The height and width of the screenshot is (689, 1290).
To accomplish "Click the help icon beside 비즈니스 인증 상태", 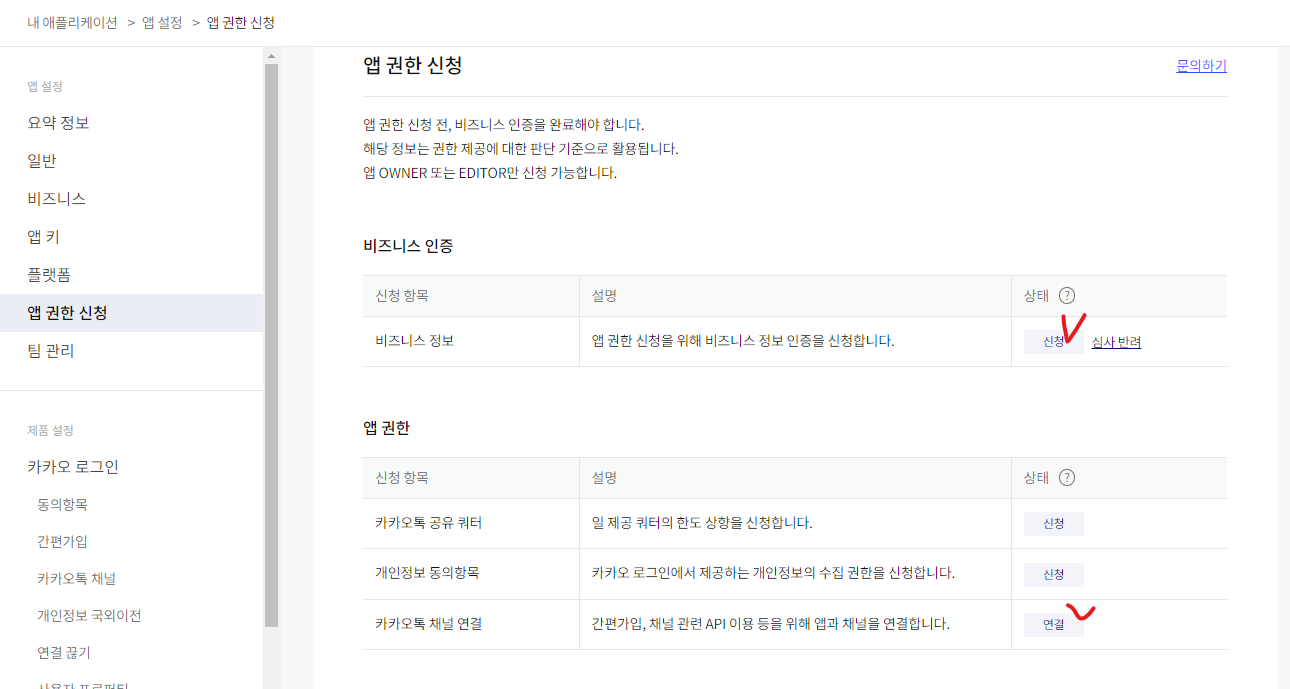I will tap(1067, 295).
